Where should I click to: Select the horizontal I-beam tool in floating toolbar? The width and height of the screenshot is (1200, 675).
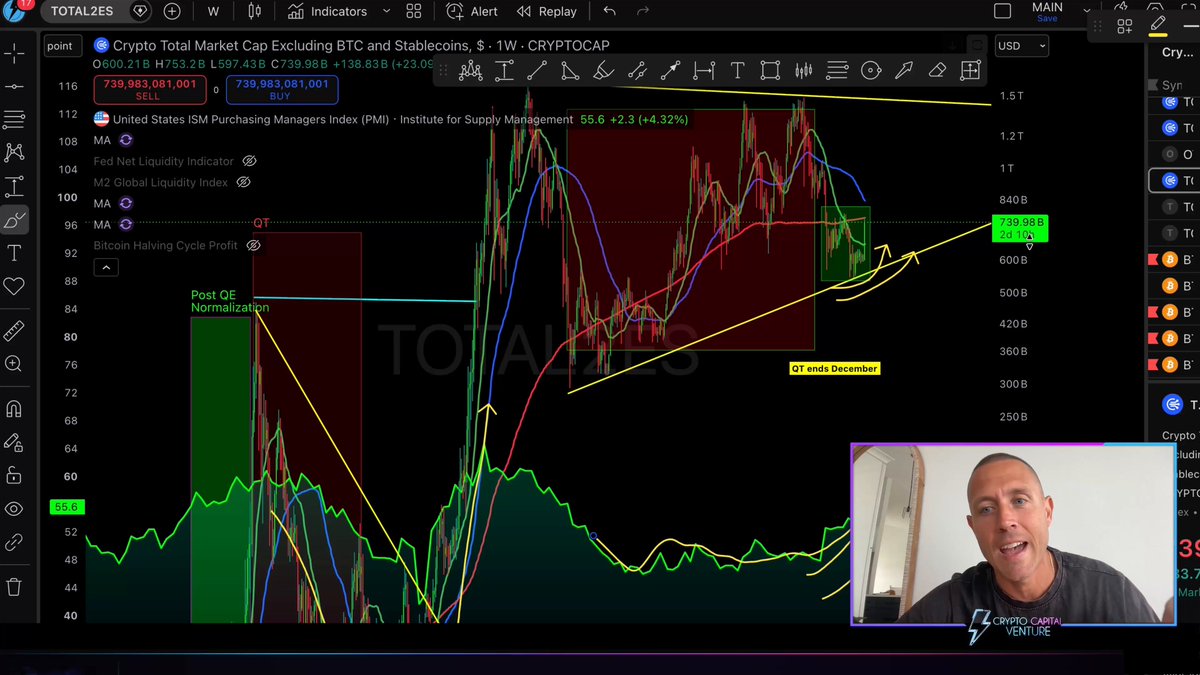click(x=504, y=70)
